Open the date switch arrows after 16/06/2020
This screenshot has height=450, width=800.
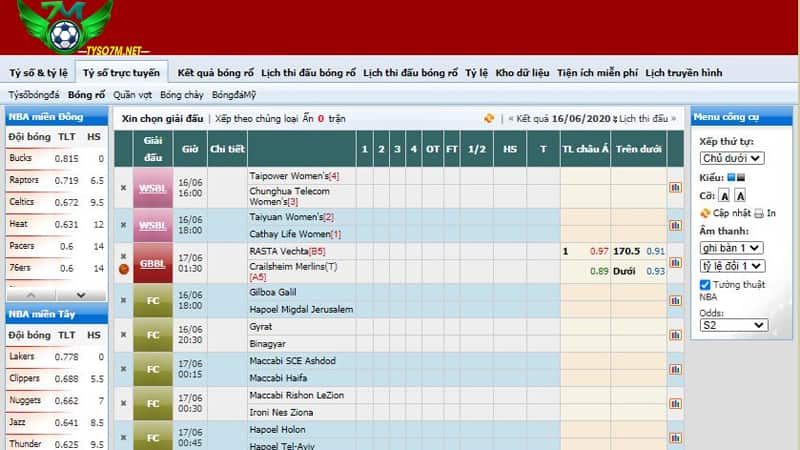coord(615,119)
